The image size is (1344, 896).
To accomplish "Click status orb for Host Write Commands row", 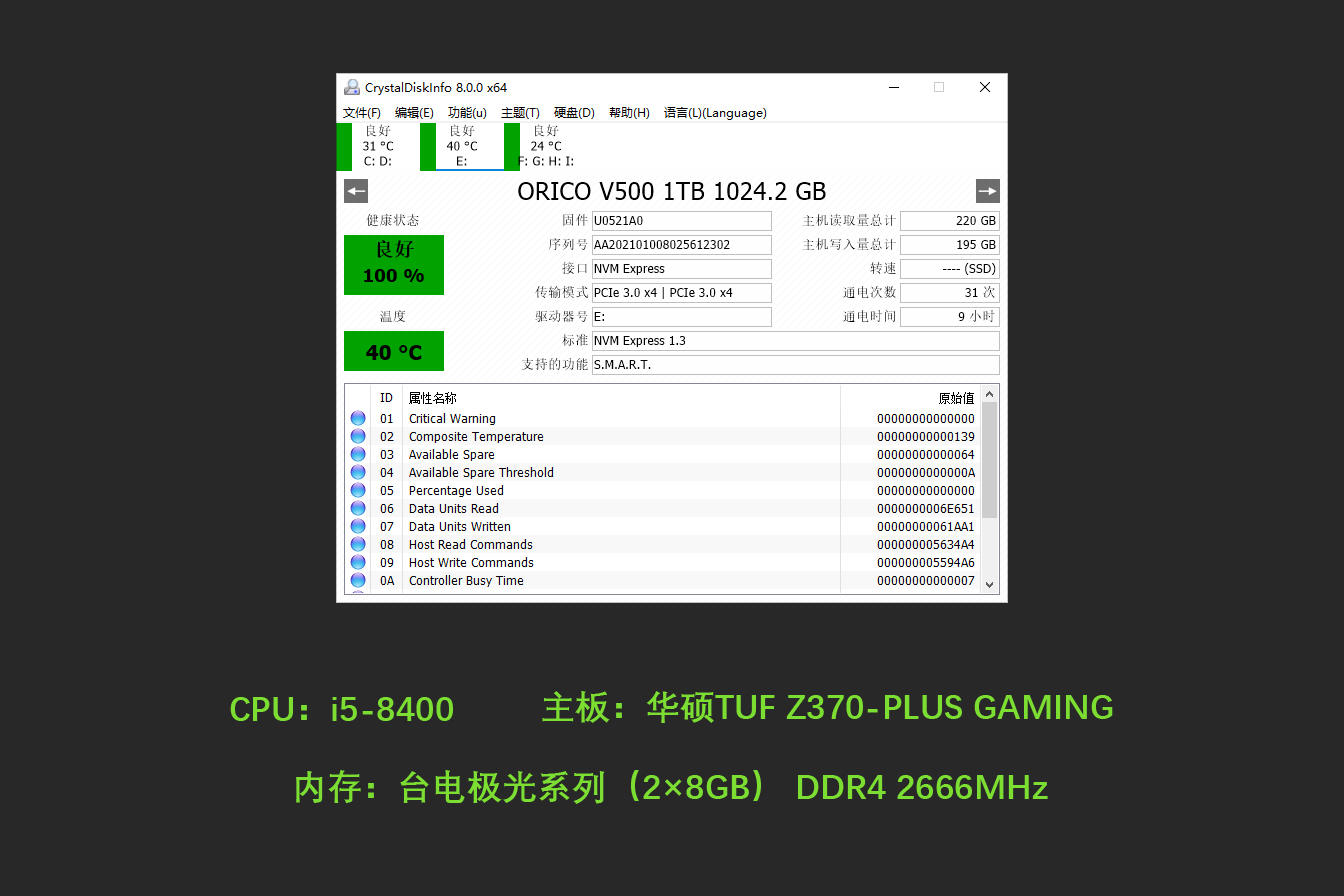I will point(358,563).
